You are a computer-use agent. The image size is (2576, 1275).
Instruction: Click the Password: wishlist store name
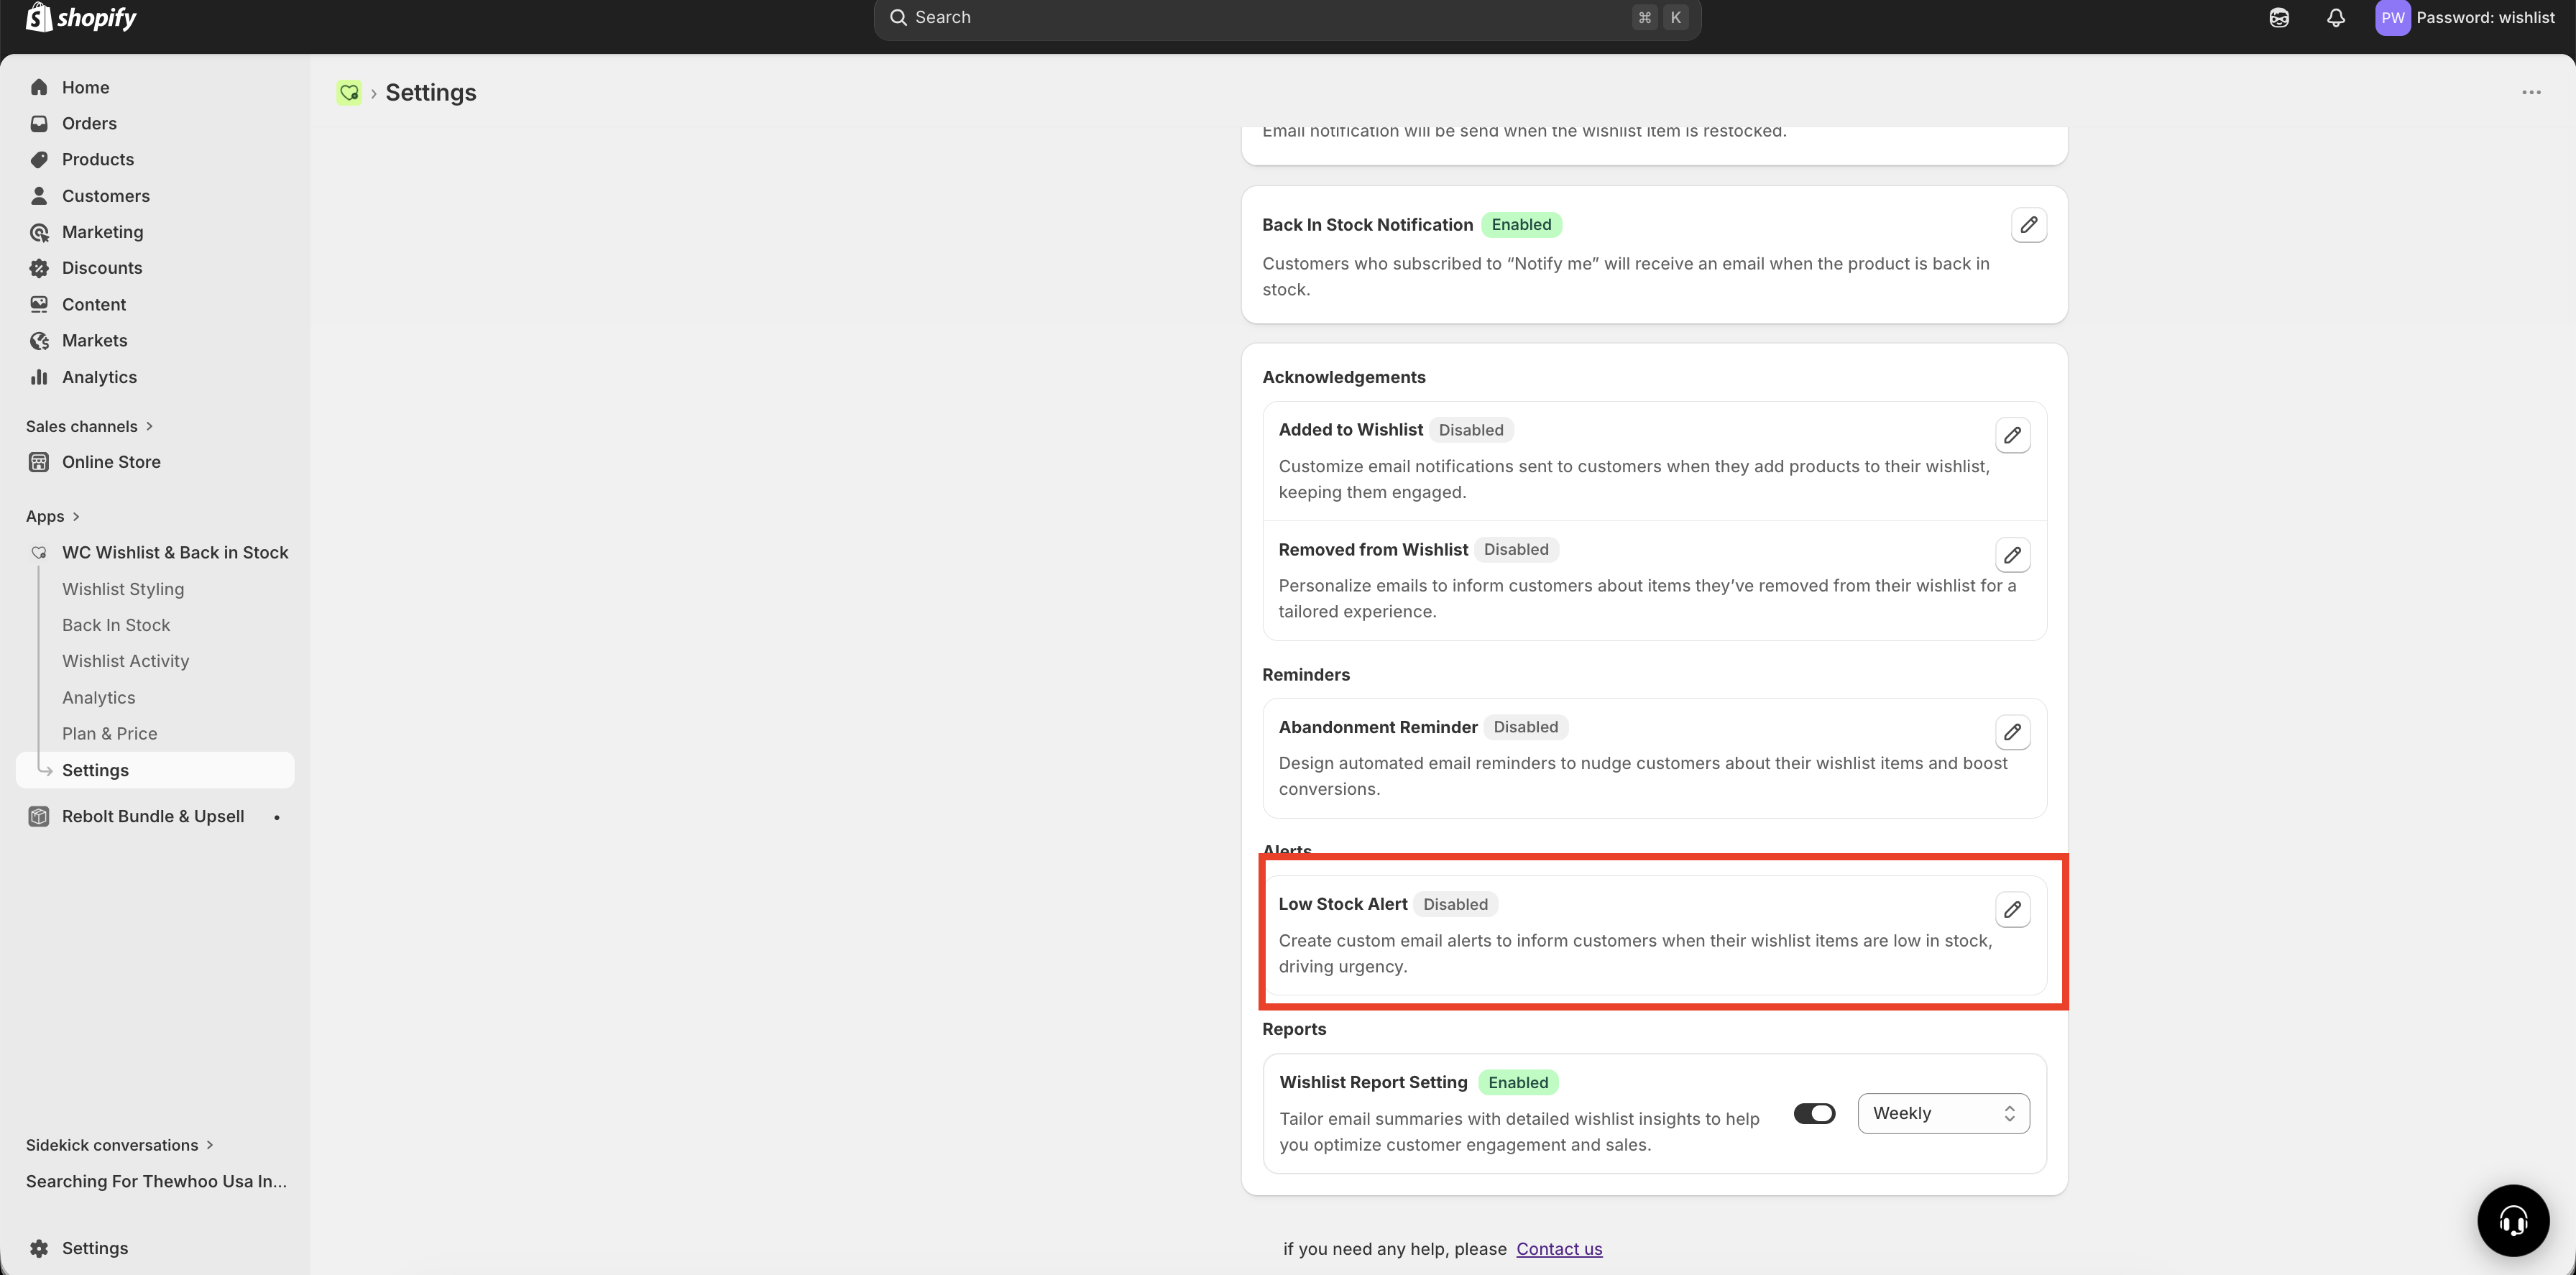[x=2486, y=18]
